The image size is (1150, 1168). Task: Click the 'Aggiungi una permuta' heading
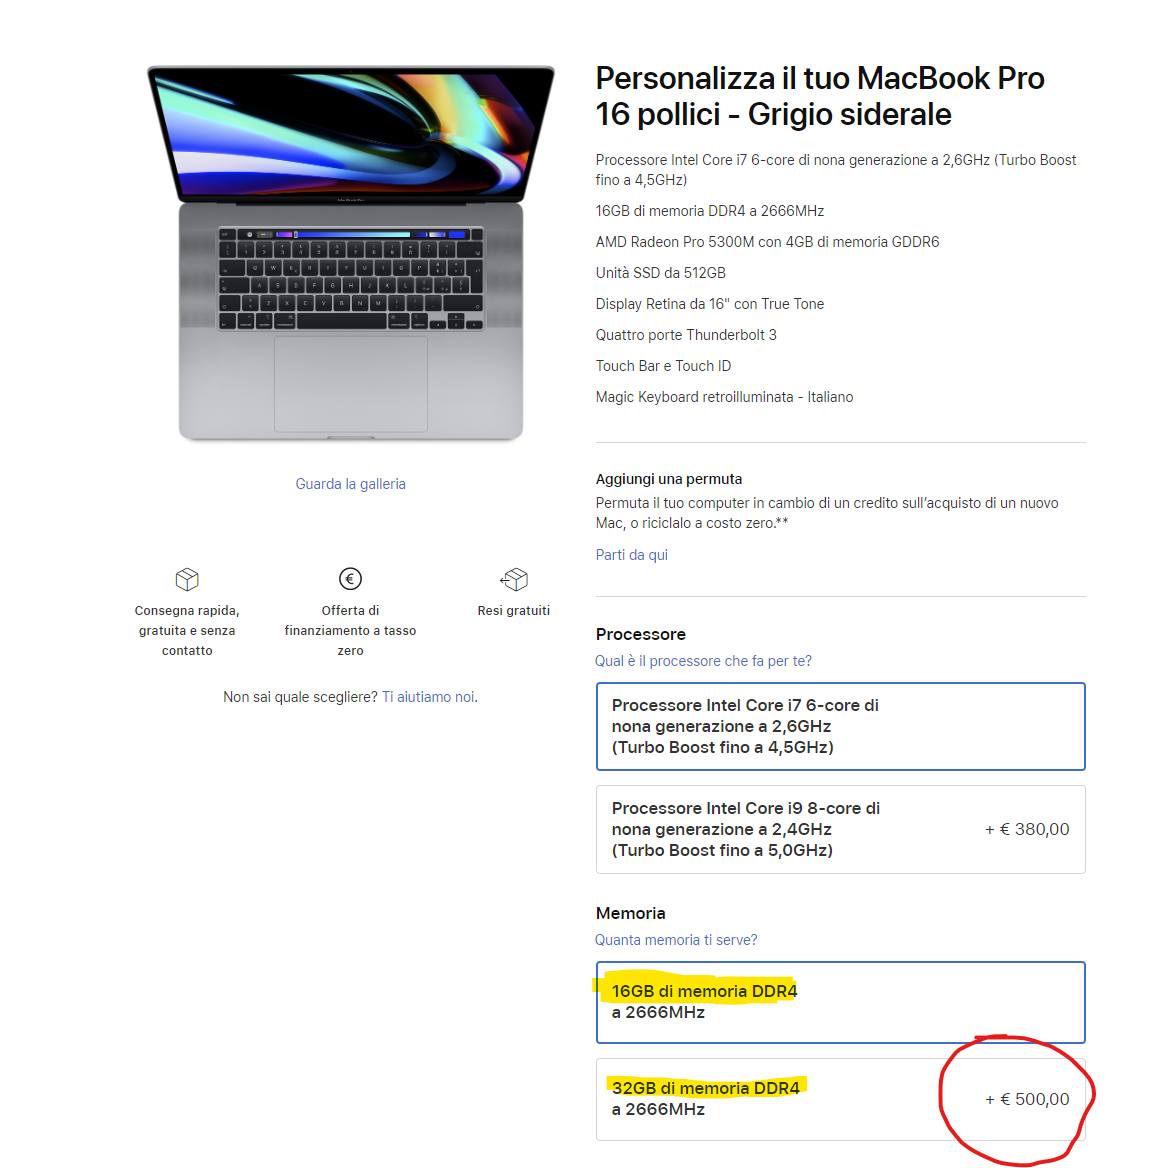click(x=669, y=479)
